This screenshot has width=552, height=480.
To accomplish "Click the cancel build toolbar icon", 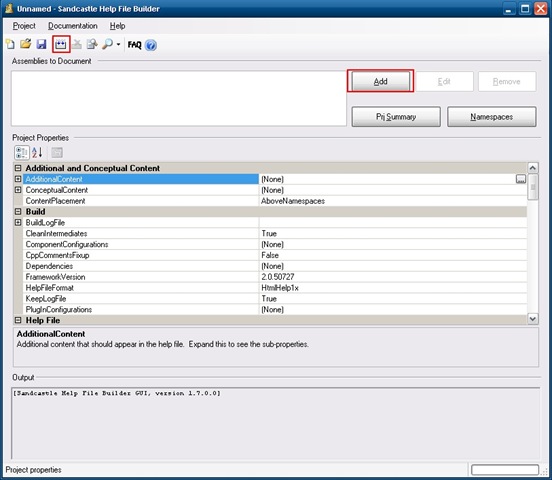I will (77, 44).
